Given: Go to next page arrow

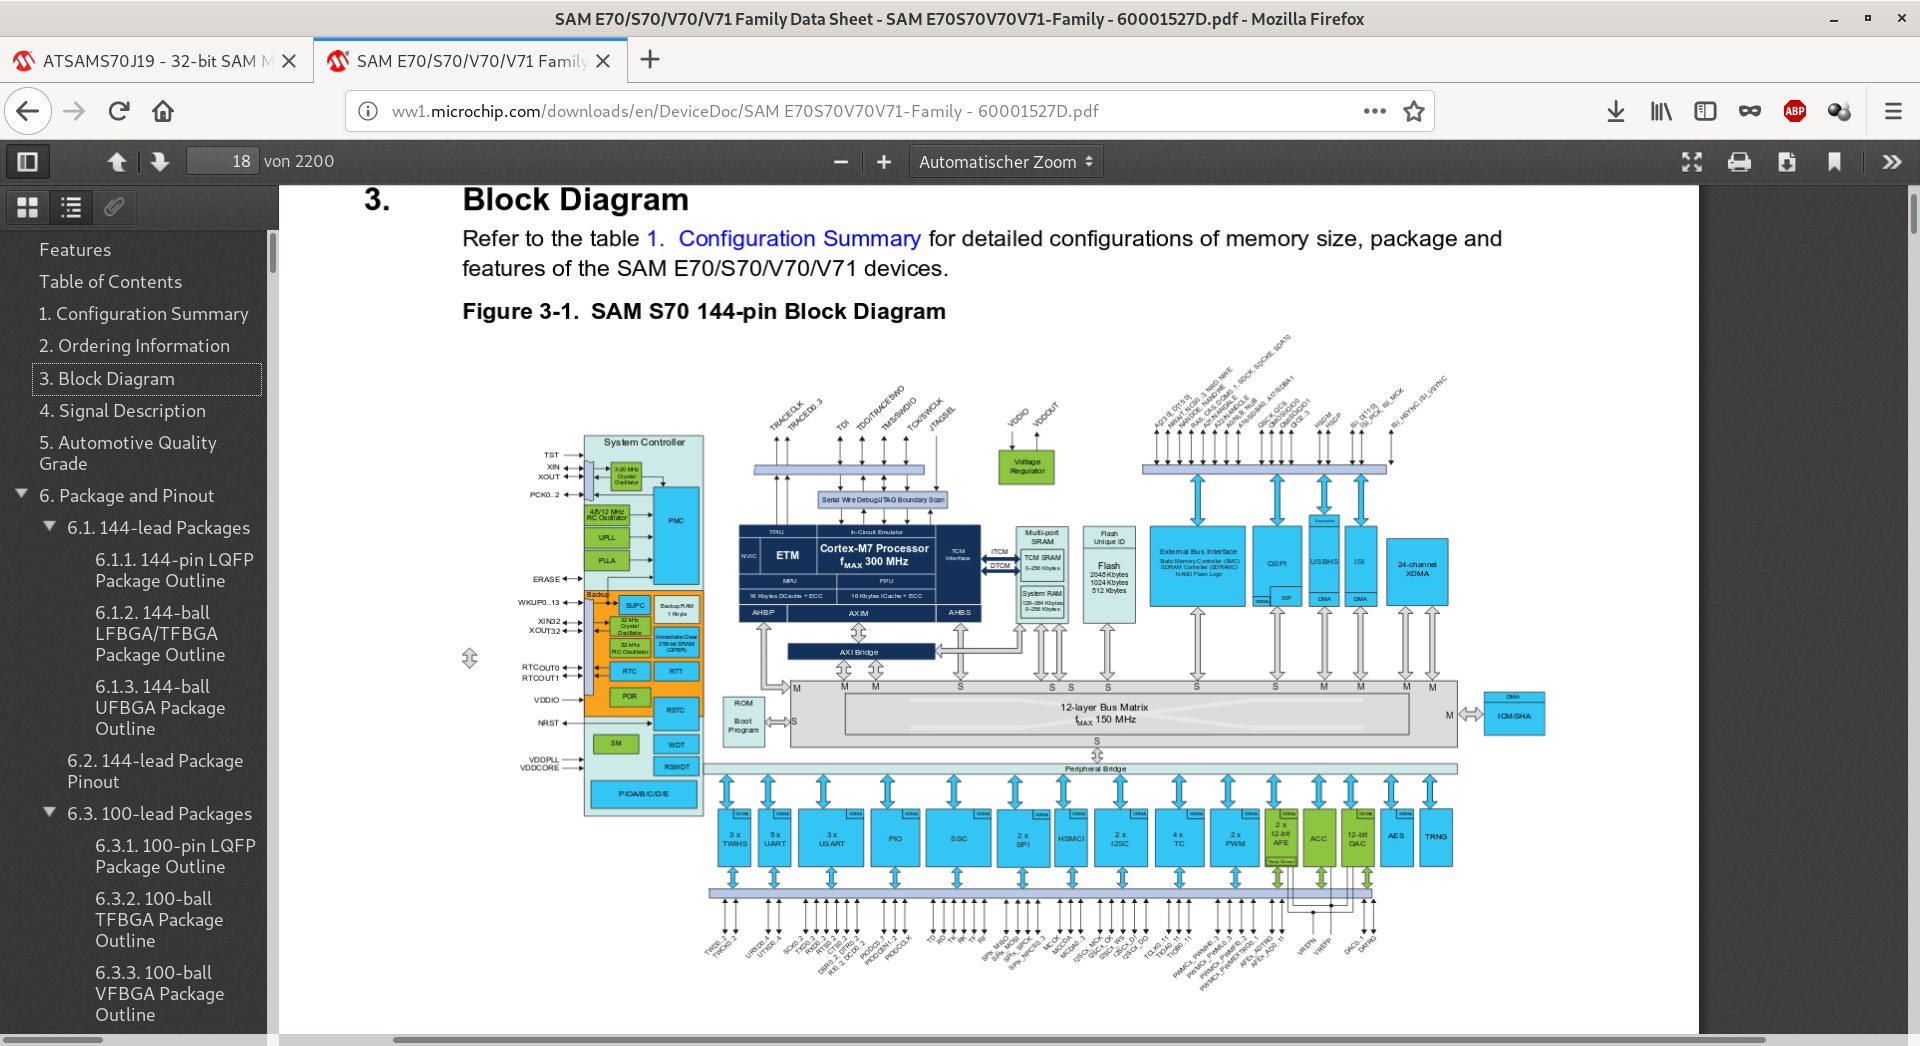Looking at the screenshot, I should [160, 162].
